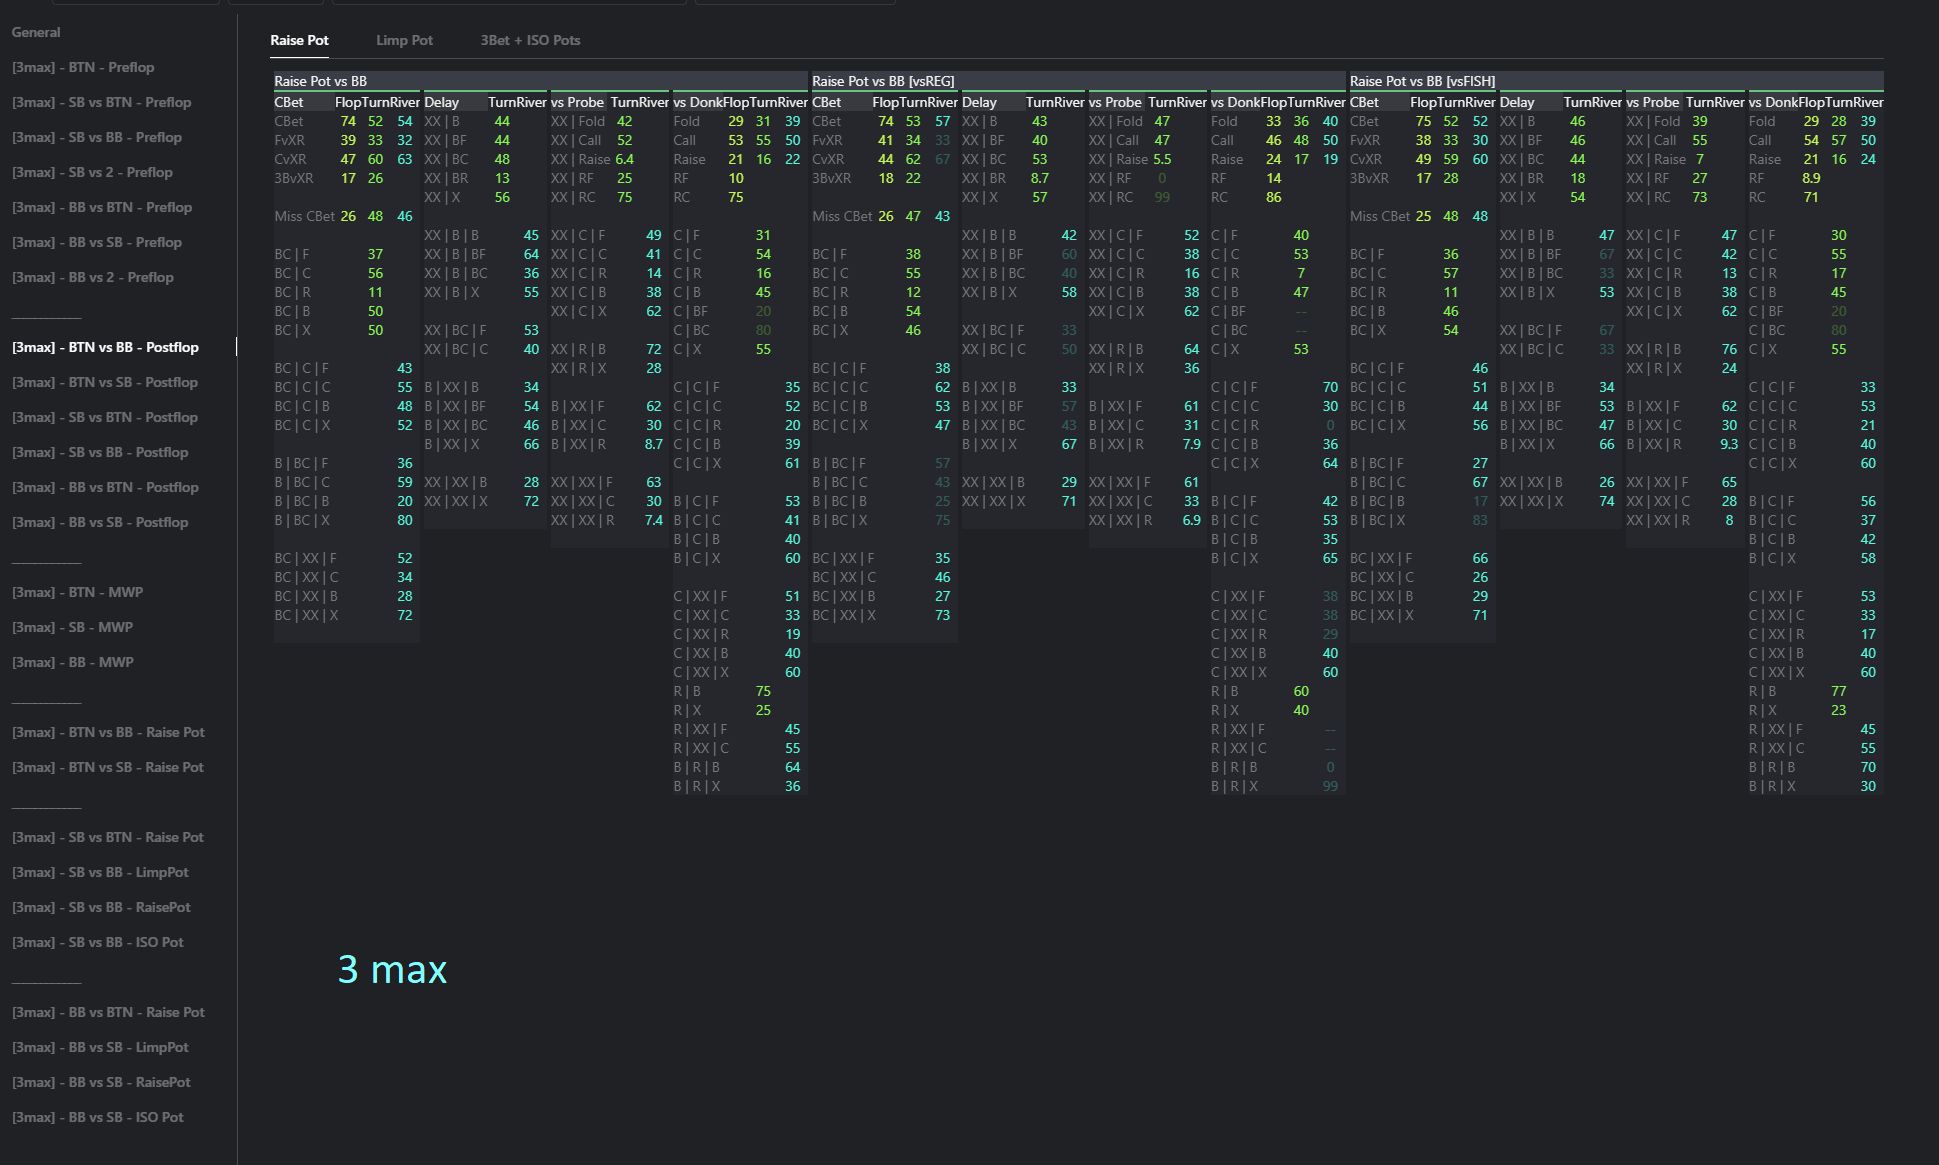Open [3max] - BTN vs BB - Raise Pot
The height and width of the screenshot is (1165, 1939).
click(108, 732)
